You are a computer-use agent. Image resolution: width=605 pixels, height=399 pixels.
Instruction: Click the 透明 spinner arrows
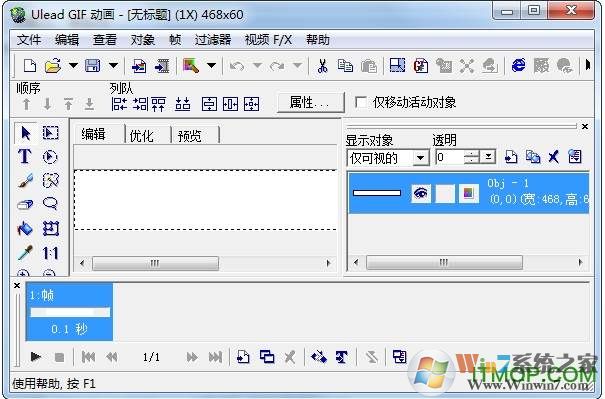pos(471,157)
